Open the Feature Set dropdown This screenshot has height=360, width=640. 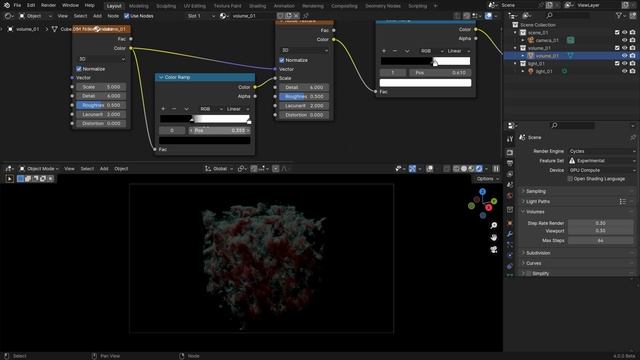pos(602,160)
